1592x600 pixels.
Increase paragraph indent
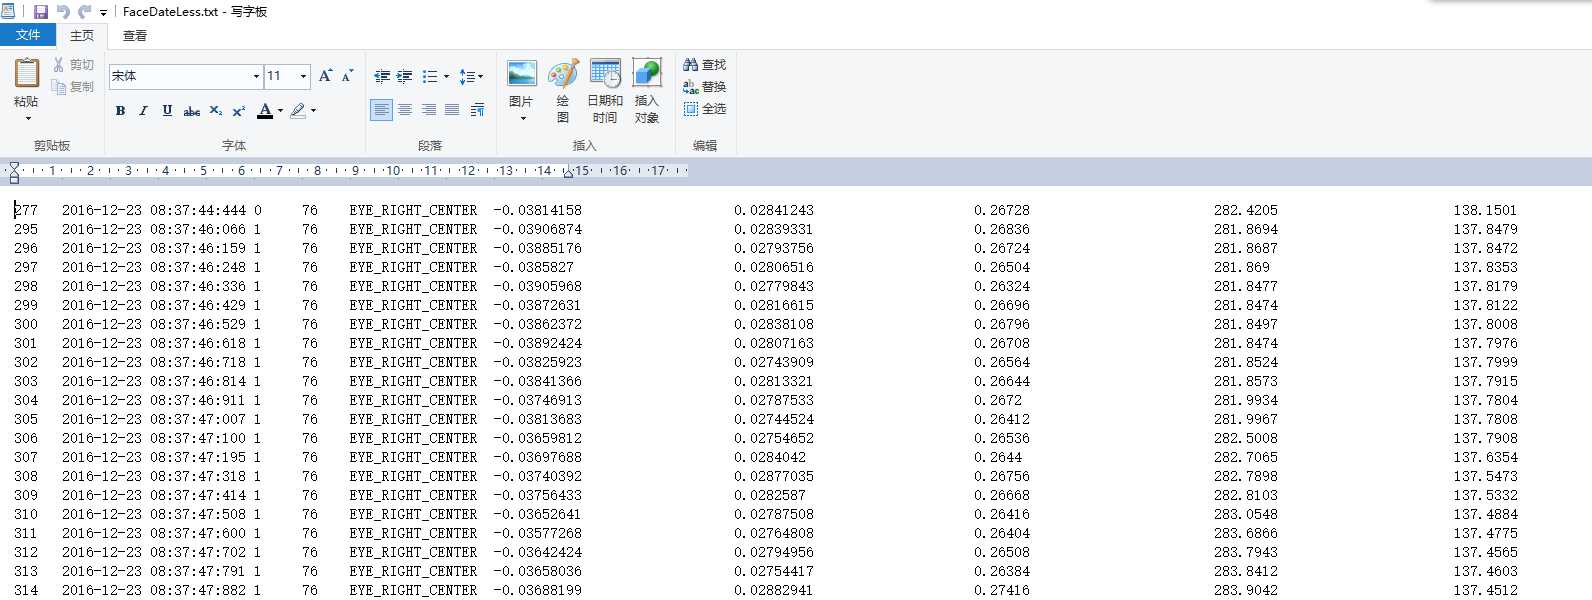[x=404, y=76]
